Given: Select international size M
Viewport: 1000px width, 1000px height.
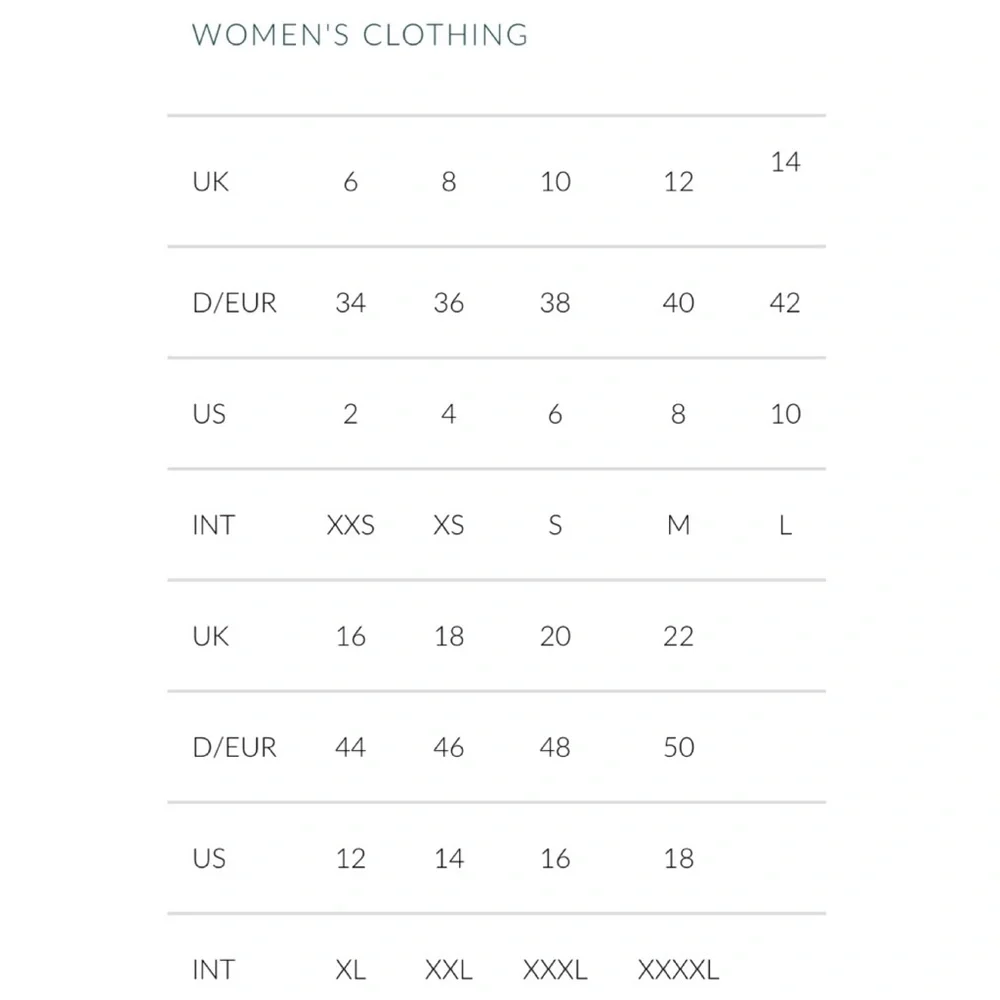Looking at the screenshot, I should coord(678,525).
